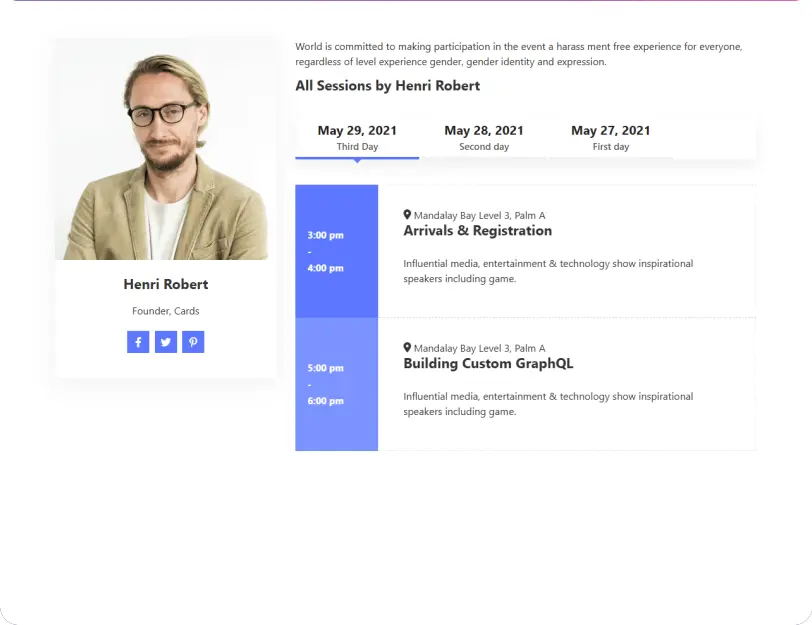Image resolution: width=812 pixels, height=625 pixels.
Task: Click the 'Founder, Cards' job title text
Action: (x=166, y=311)
